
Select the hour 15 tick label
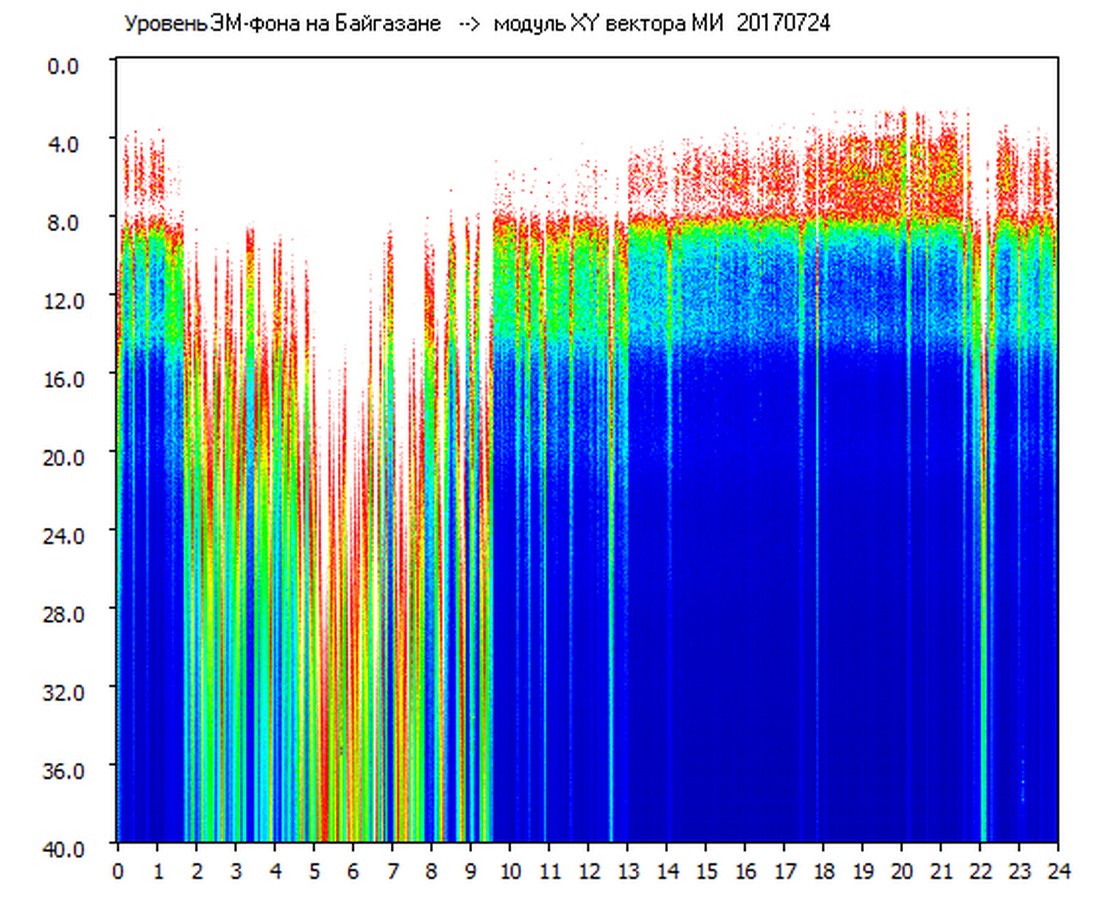pos(706,871)
